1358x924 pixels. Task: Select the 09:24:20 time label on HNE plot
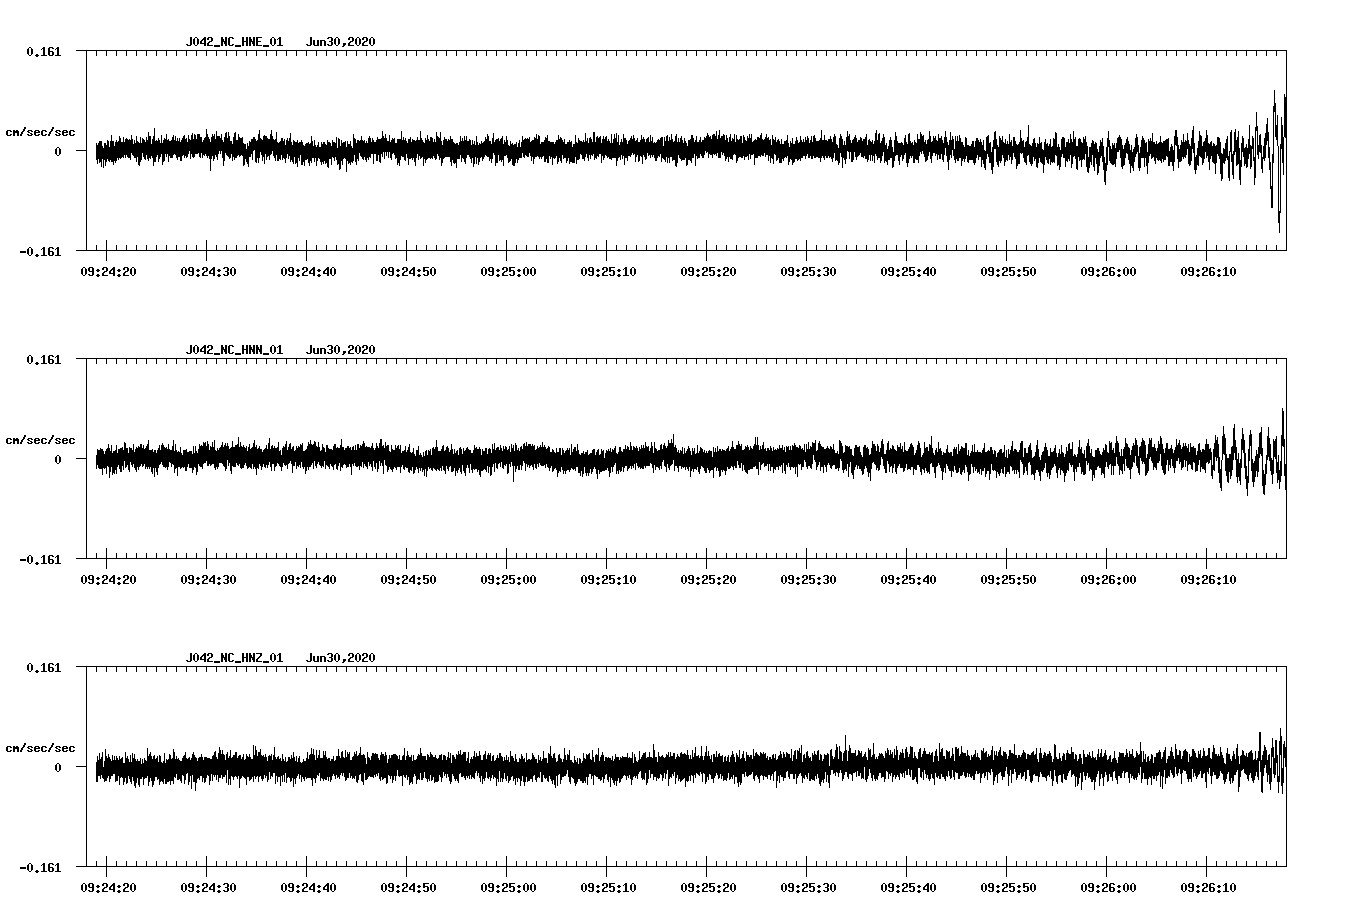click(x=108, y=271)
